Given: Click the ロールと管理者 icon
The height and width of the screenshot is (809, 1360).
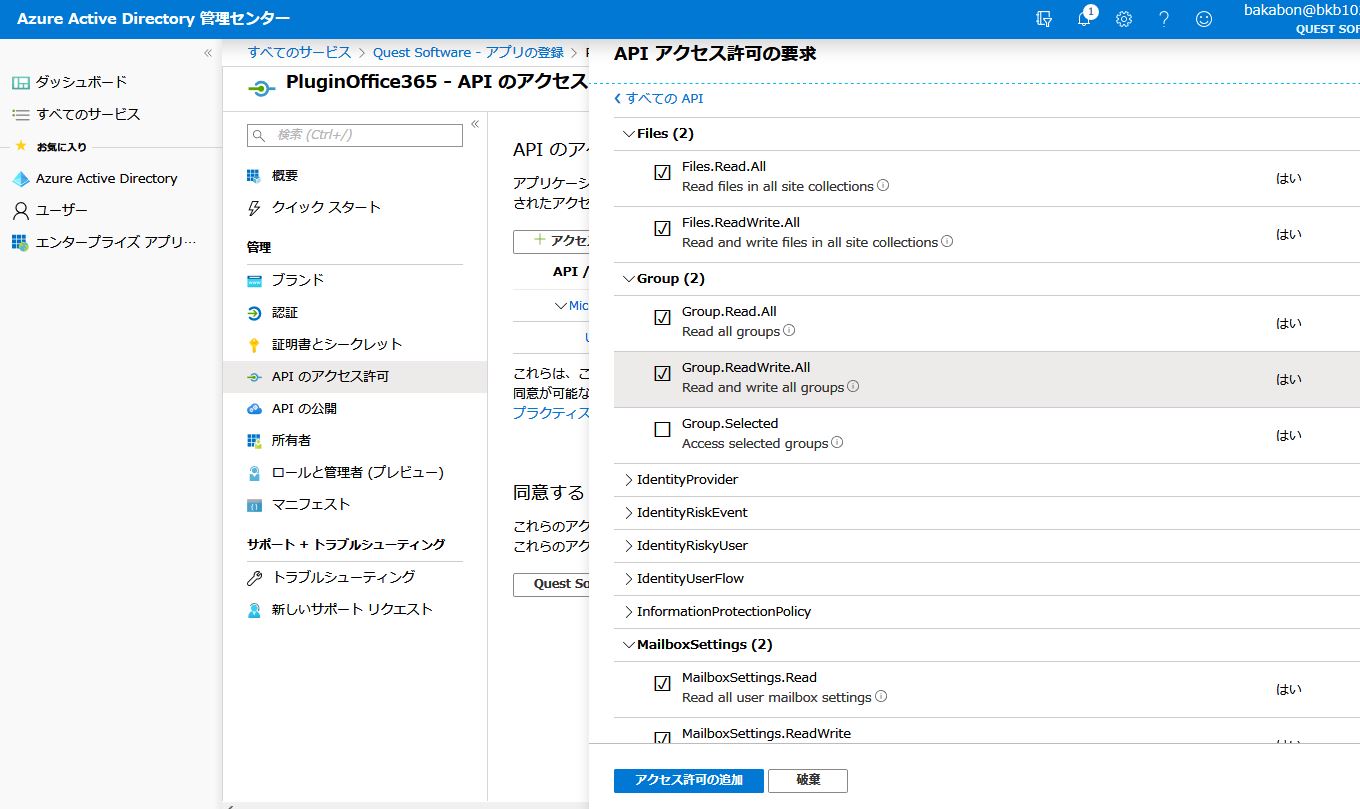Looking at the screenshot, I should point(254,473).
